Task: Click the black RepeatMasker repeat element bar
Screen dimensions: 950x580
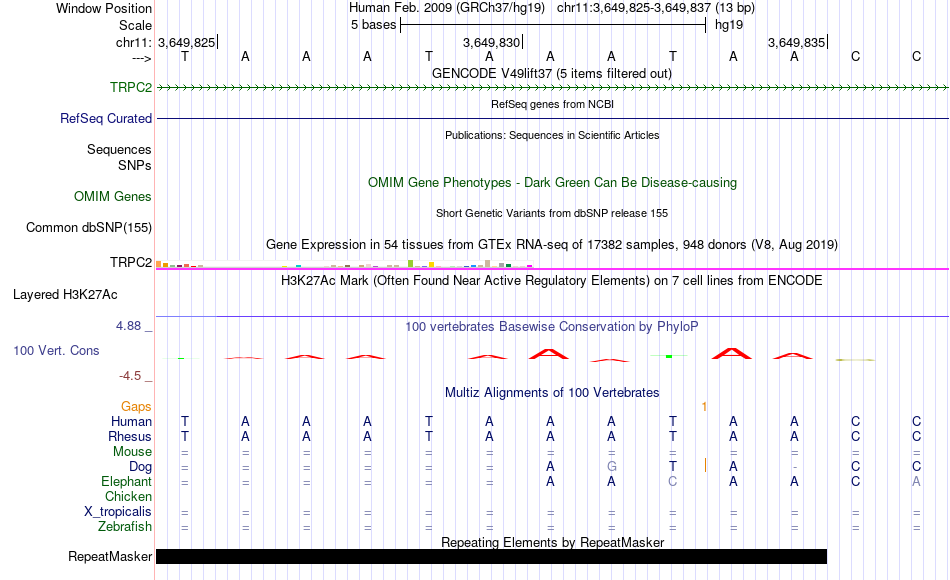Action: (491, 556)
